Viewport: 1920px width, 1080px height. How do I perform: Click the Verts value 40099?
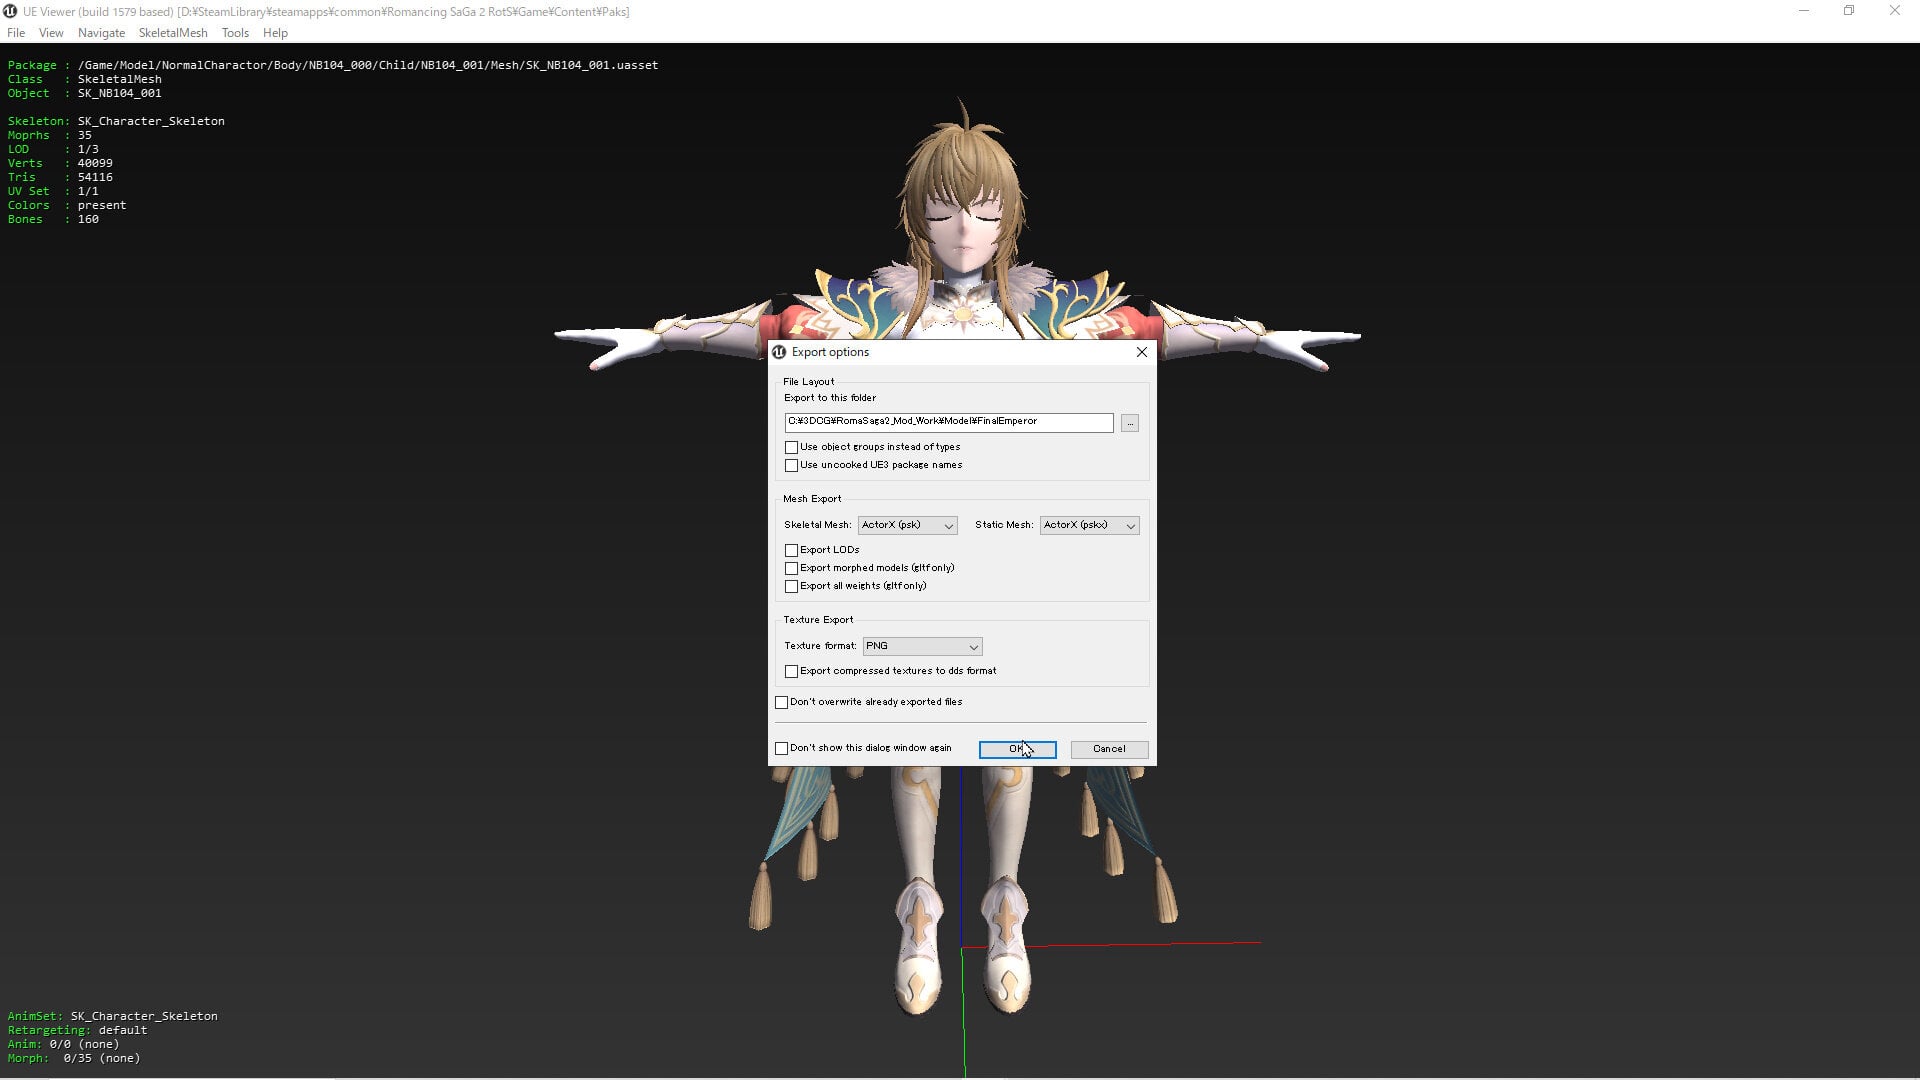click(x=95, y=163)
